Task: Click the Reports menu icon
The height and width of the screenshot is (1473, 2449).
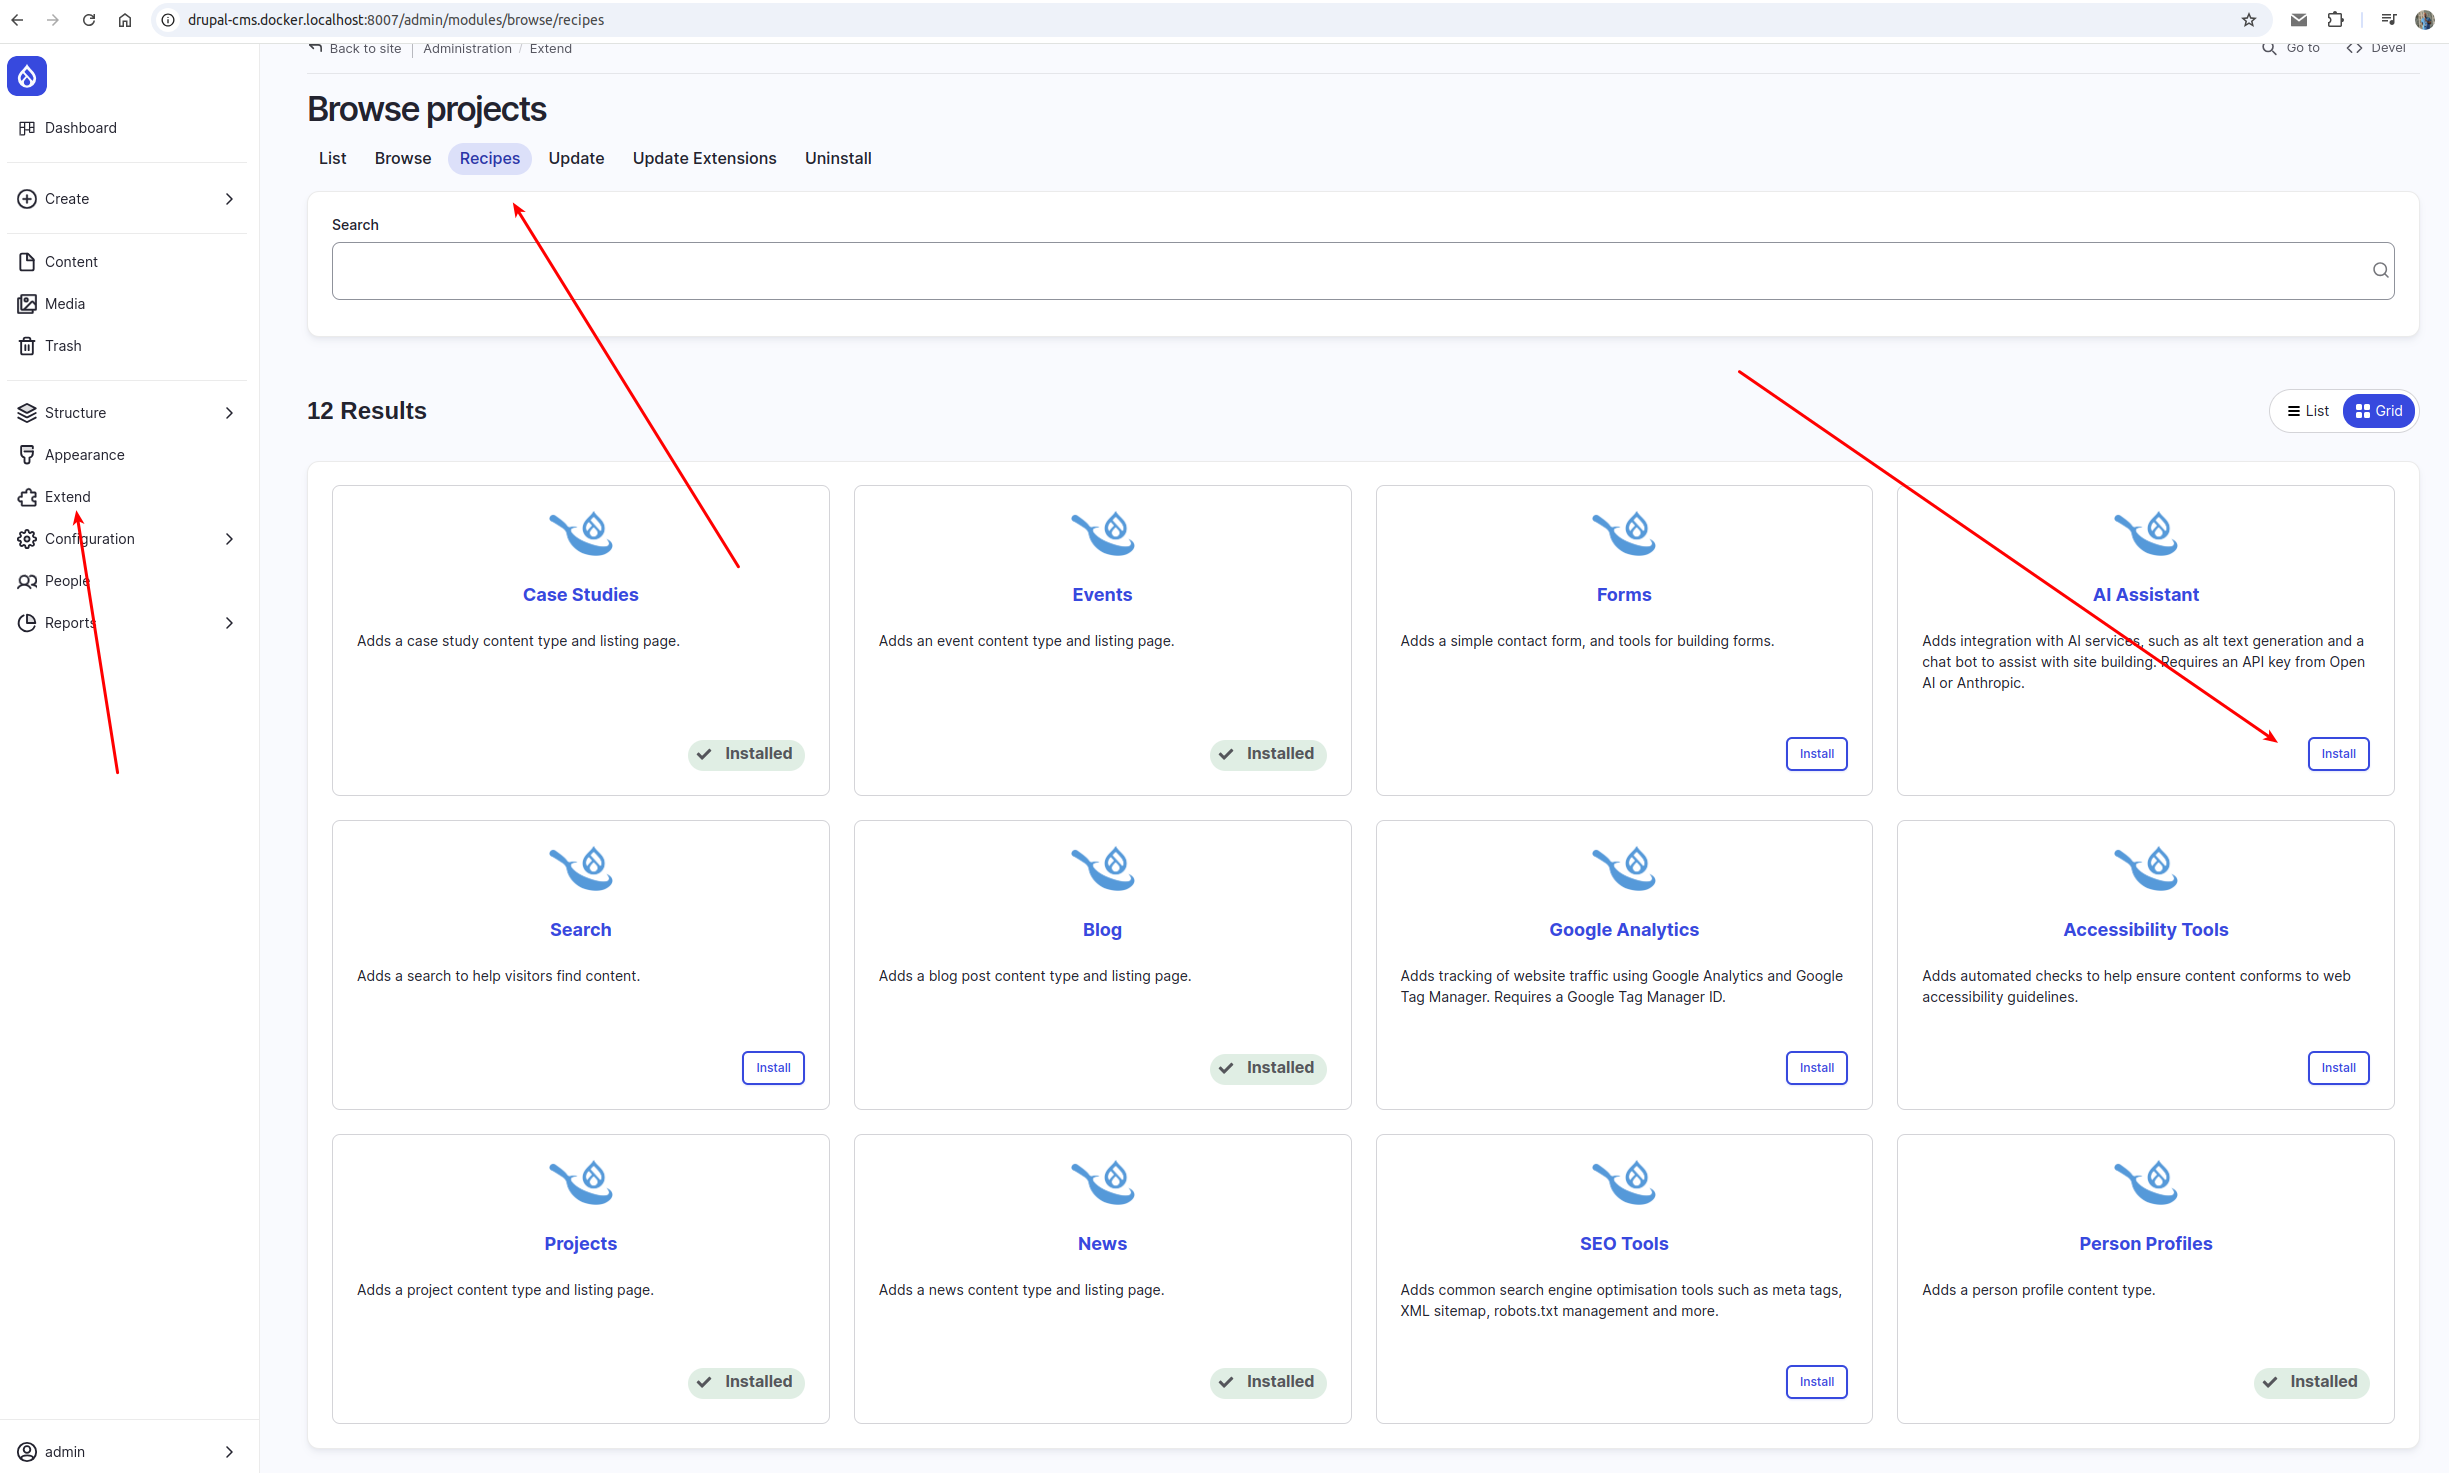Action: 28,621
